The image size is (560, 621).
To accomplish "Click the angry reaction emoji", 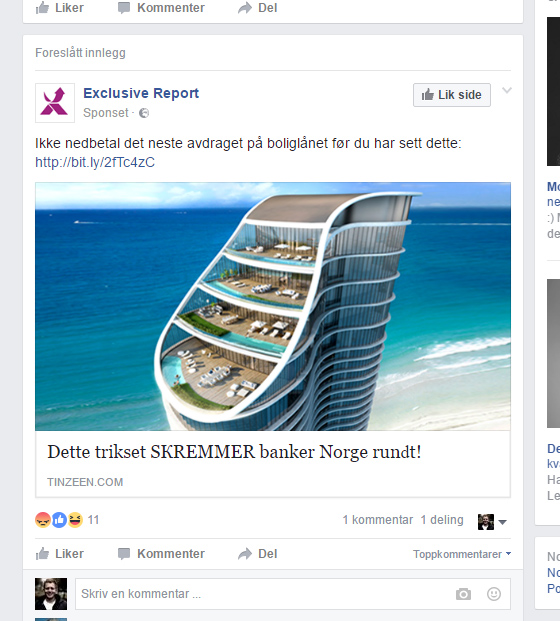I will [43, 520].
